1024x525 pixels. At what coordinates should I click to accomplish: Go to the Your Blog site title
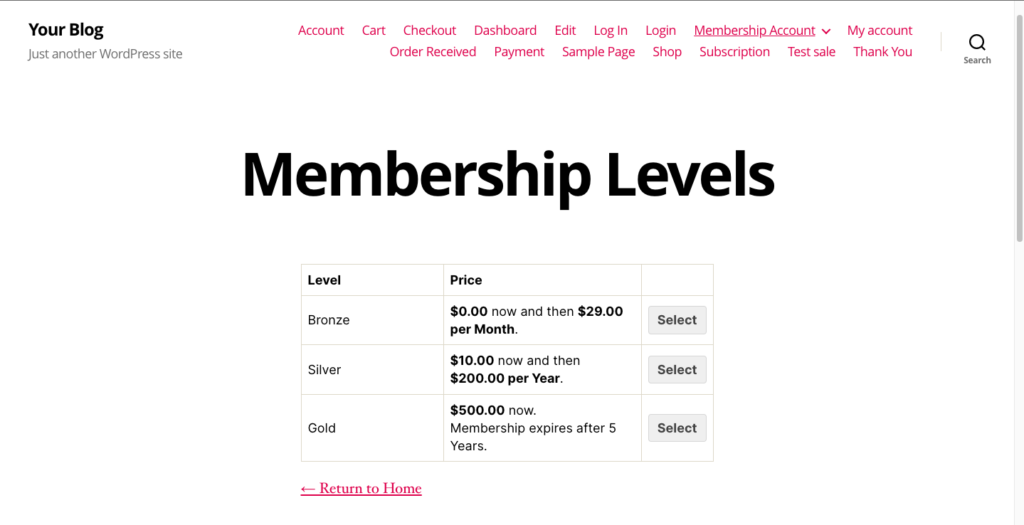pyautogui.click(x=66, y=29)
